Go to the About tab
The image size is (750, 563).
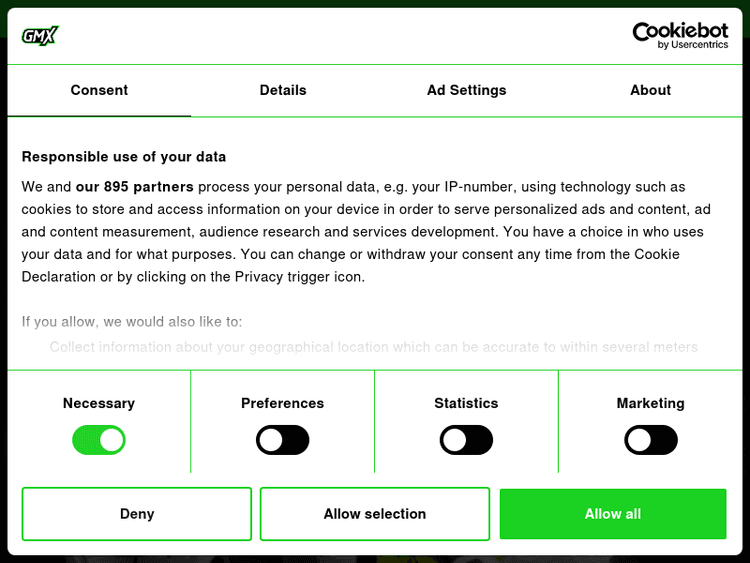(650, 90)
